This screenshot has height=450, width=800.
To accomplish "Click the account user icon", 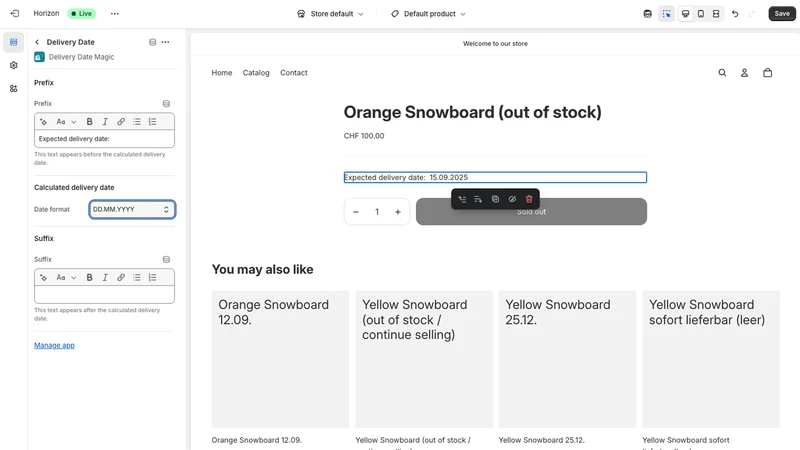I will (744, 73).
